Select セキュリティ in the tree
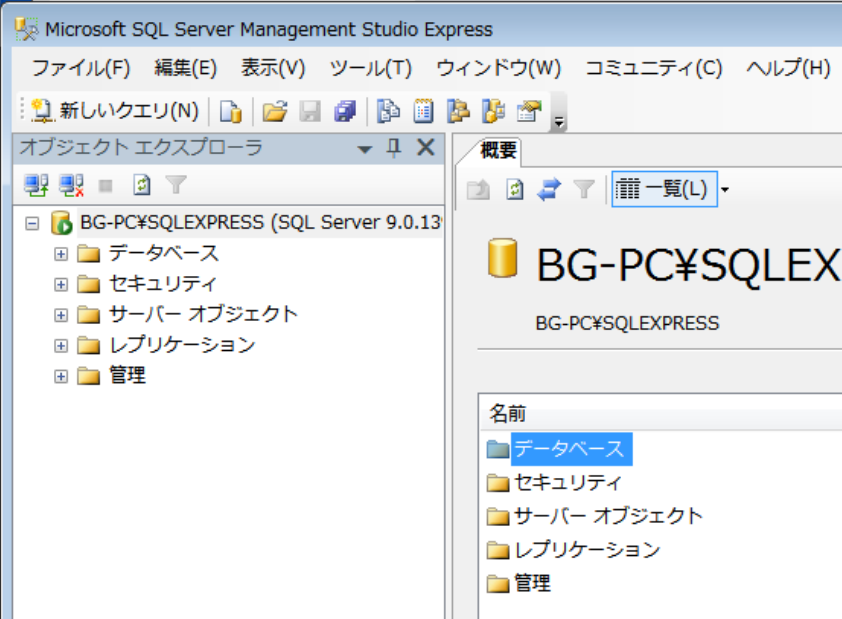The image size is (842, 619). click(163, 283)
